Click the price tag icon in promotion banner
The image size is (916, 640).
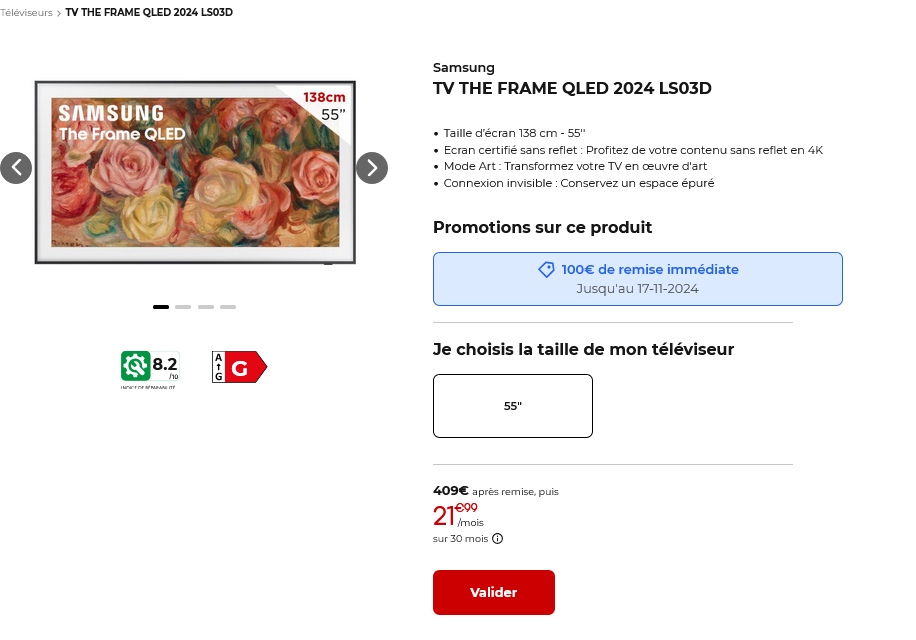[x=546, y=270]
